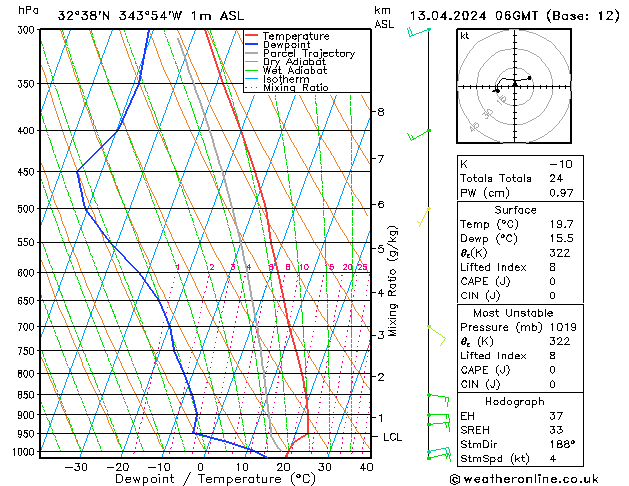Viewport: 629px width, 486px height.
Task: Click the red Temperature legend line
Action: [252, 36]
